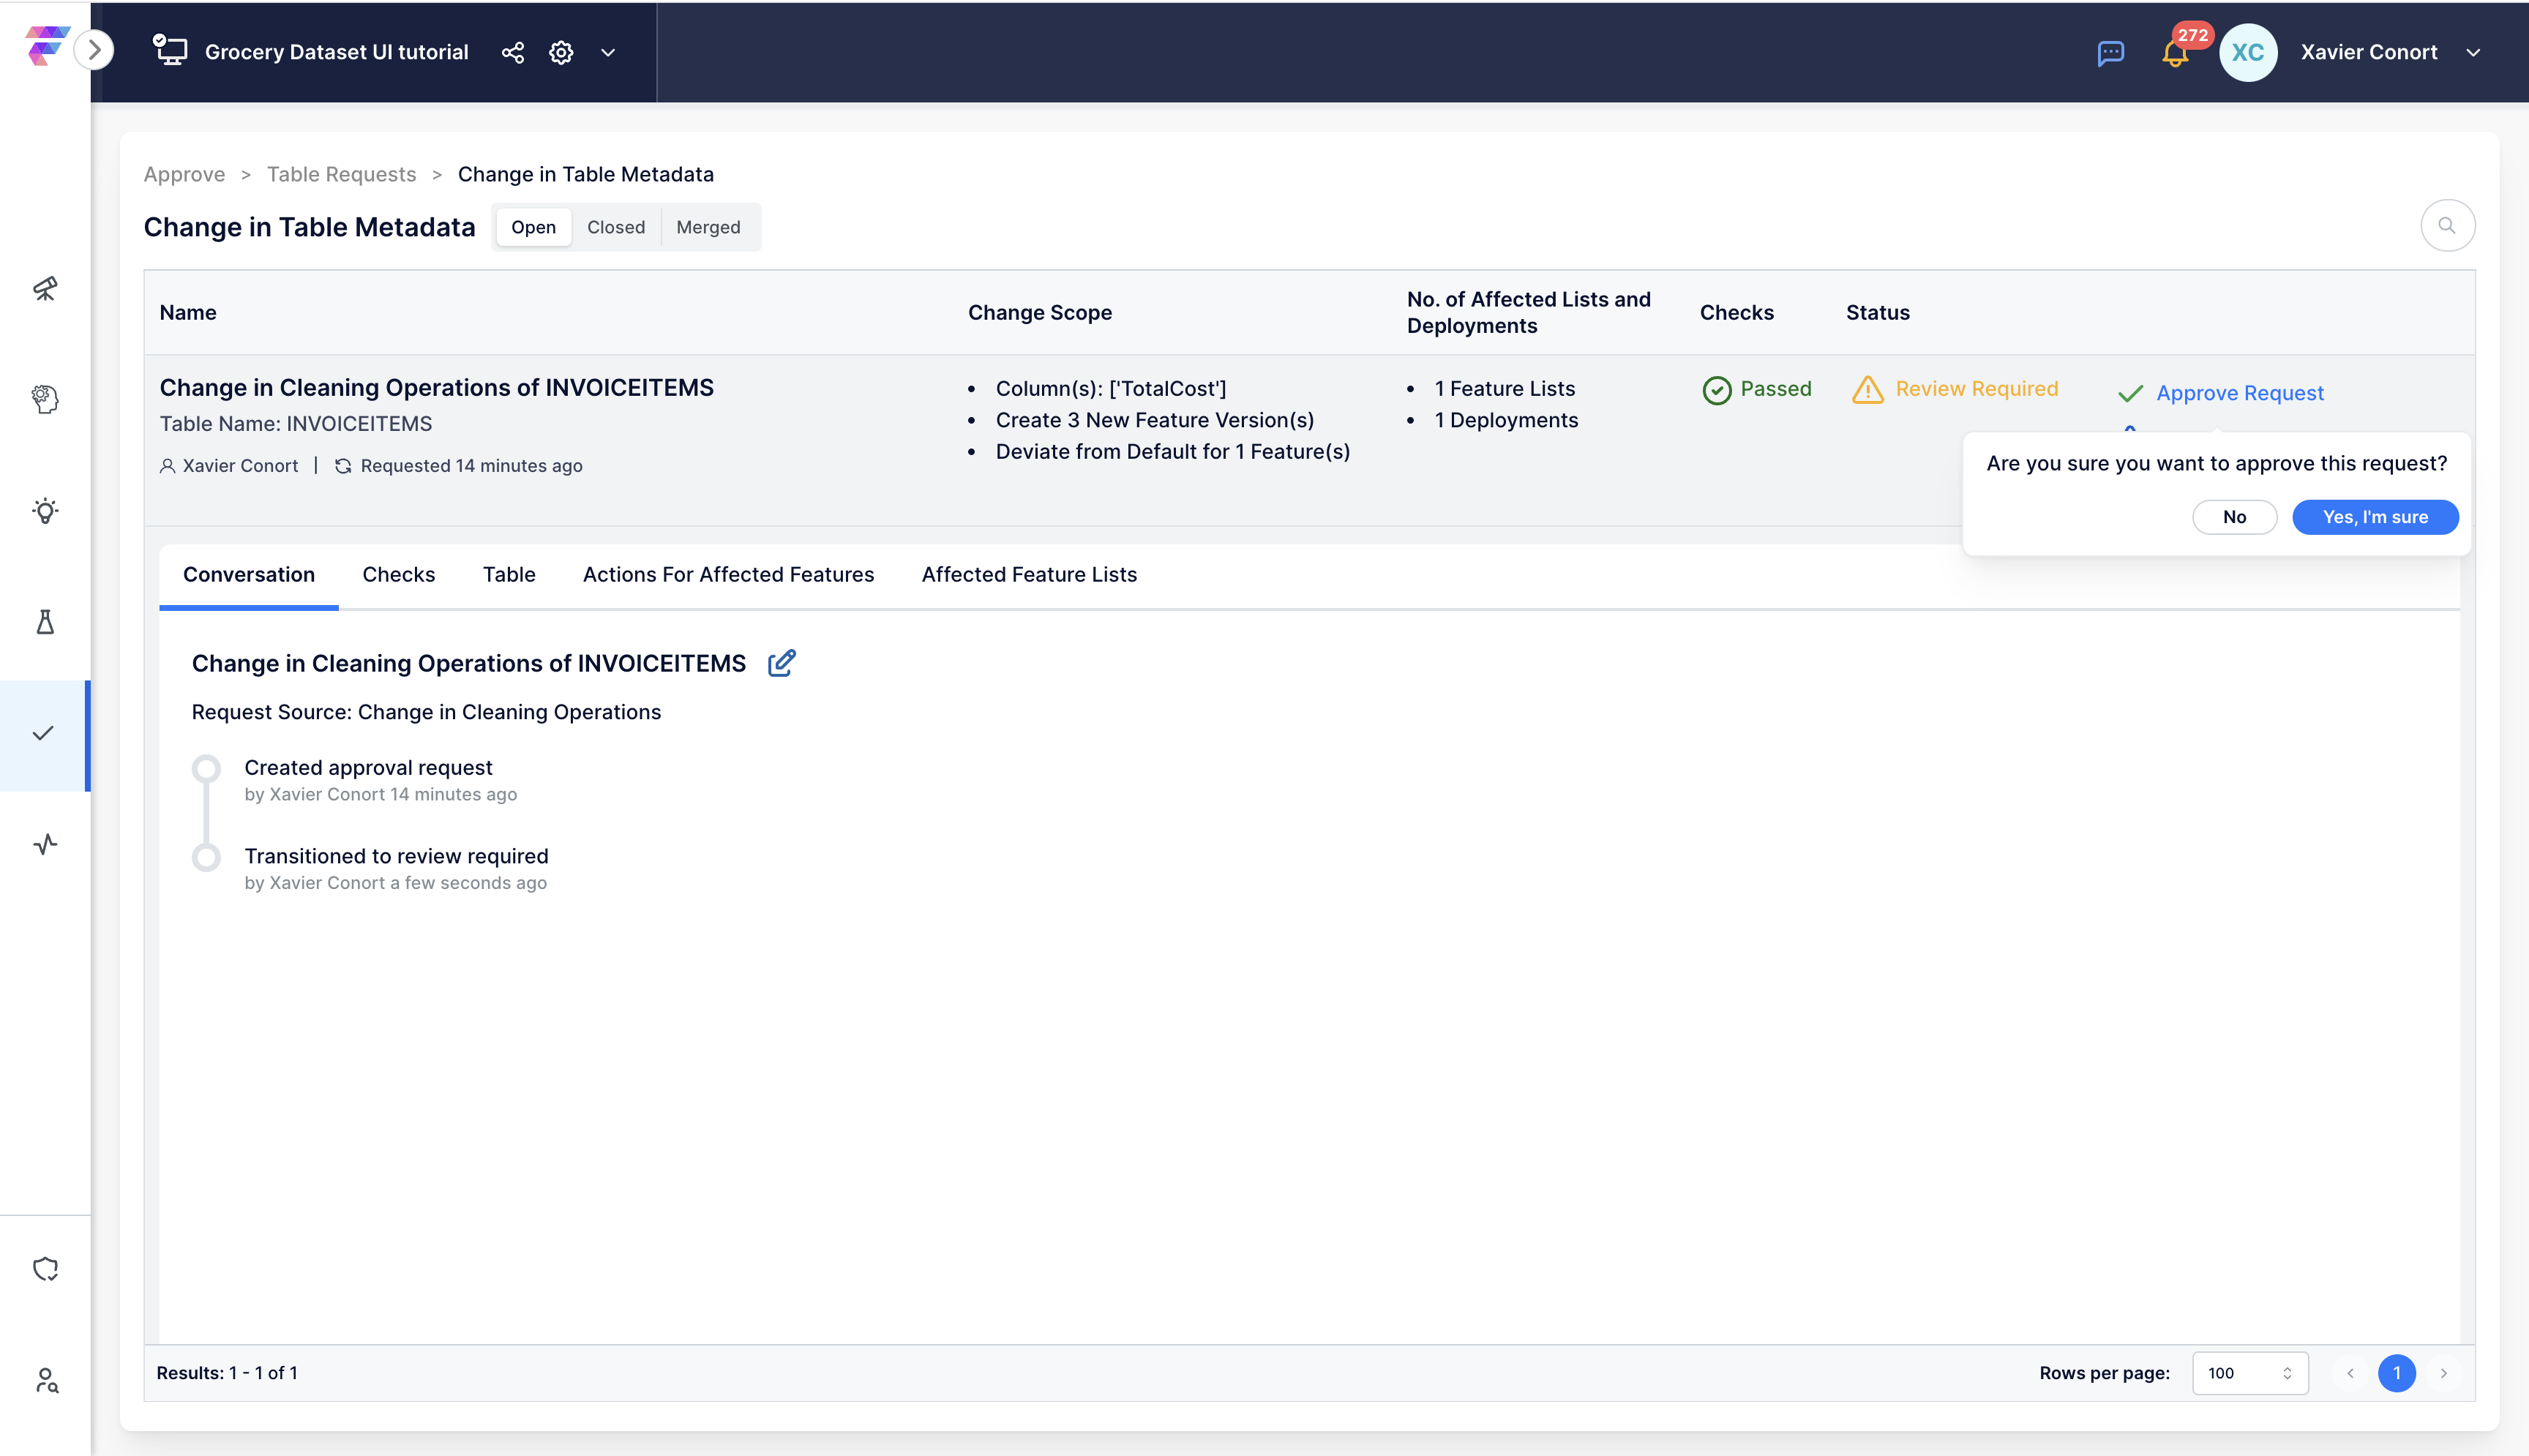The width and height of the screenshot is (2529, 1456).
Task: Click the search magnifier button
Action: (x=2447, y=226)
